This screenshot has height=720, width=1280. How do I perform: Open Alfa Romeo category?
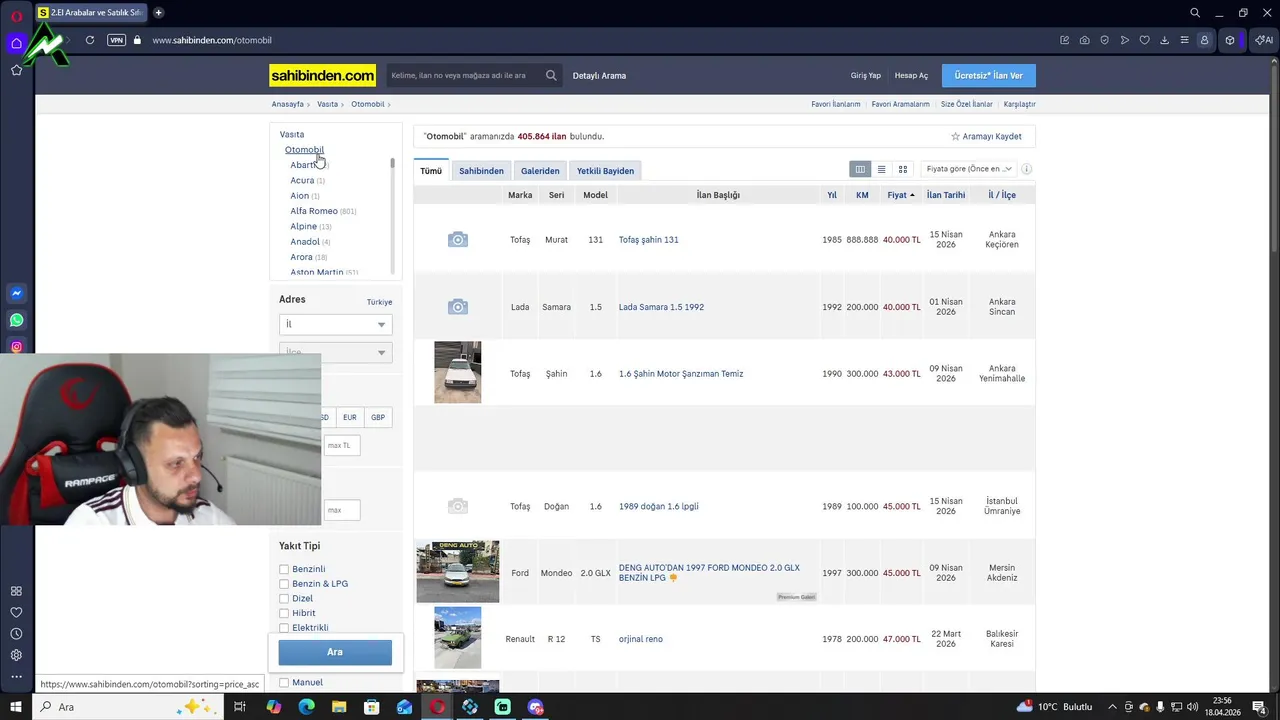click(314, 211)
